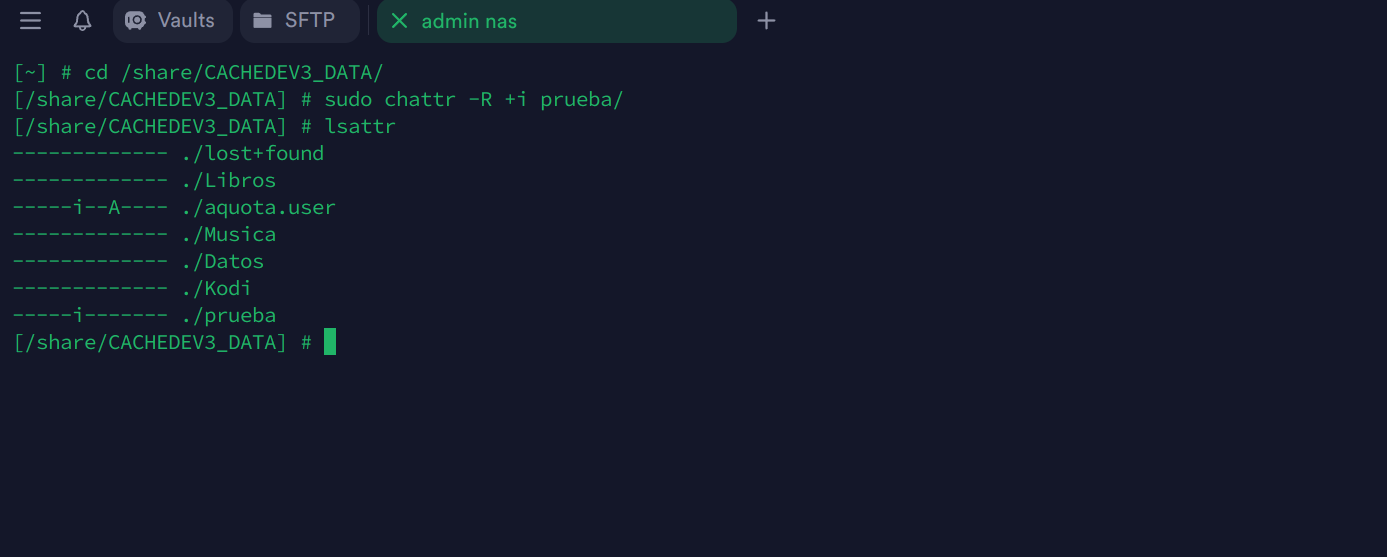The image size is (1387, 557).
Task: Click the Vaults safe icon
Action: click(136, 21)
